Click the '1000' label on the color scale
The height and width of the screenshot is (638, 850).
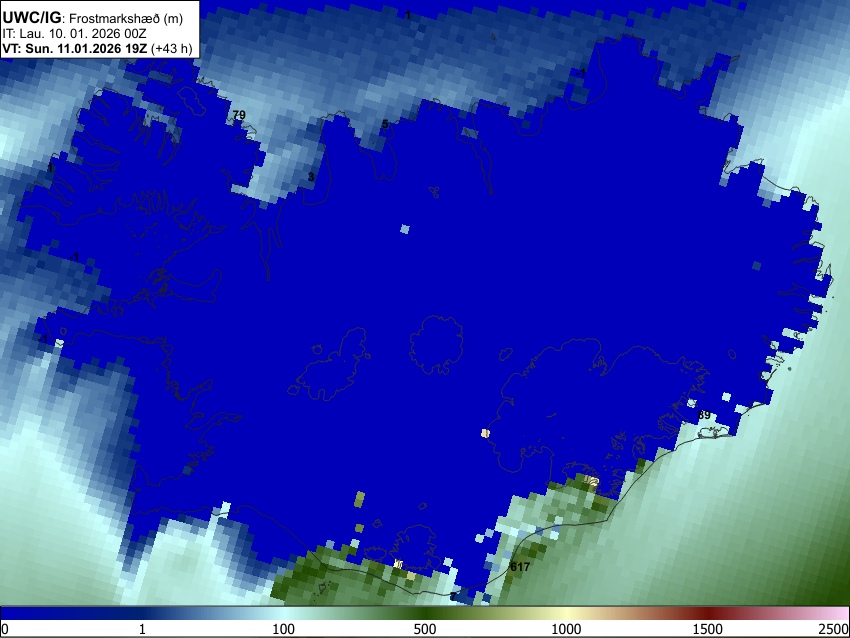566,629
